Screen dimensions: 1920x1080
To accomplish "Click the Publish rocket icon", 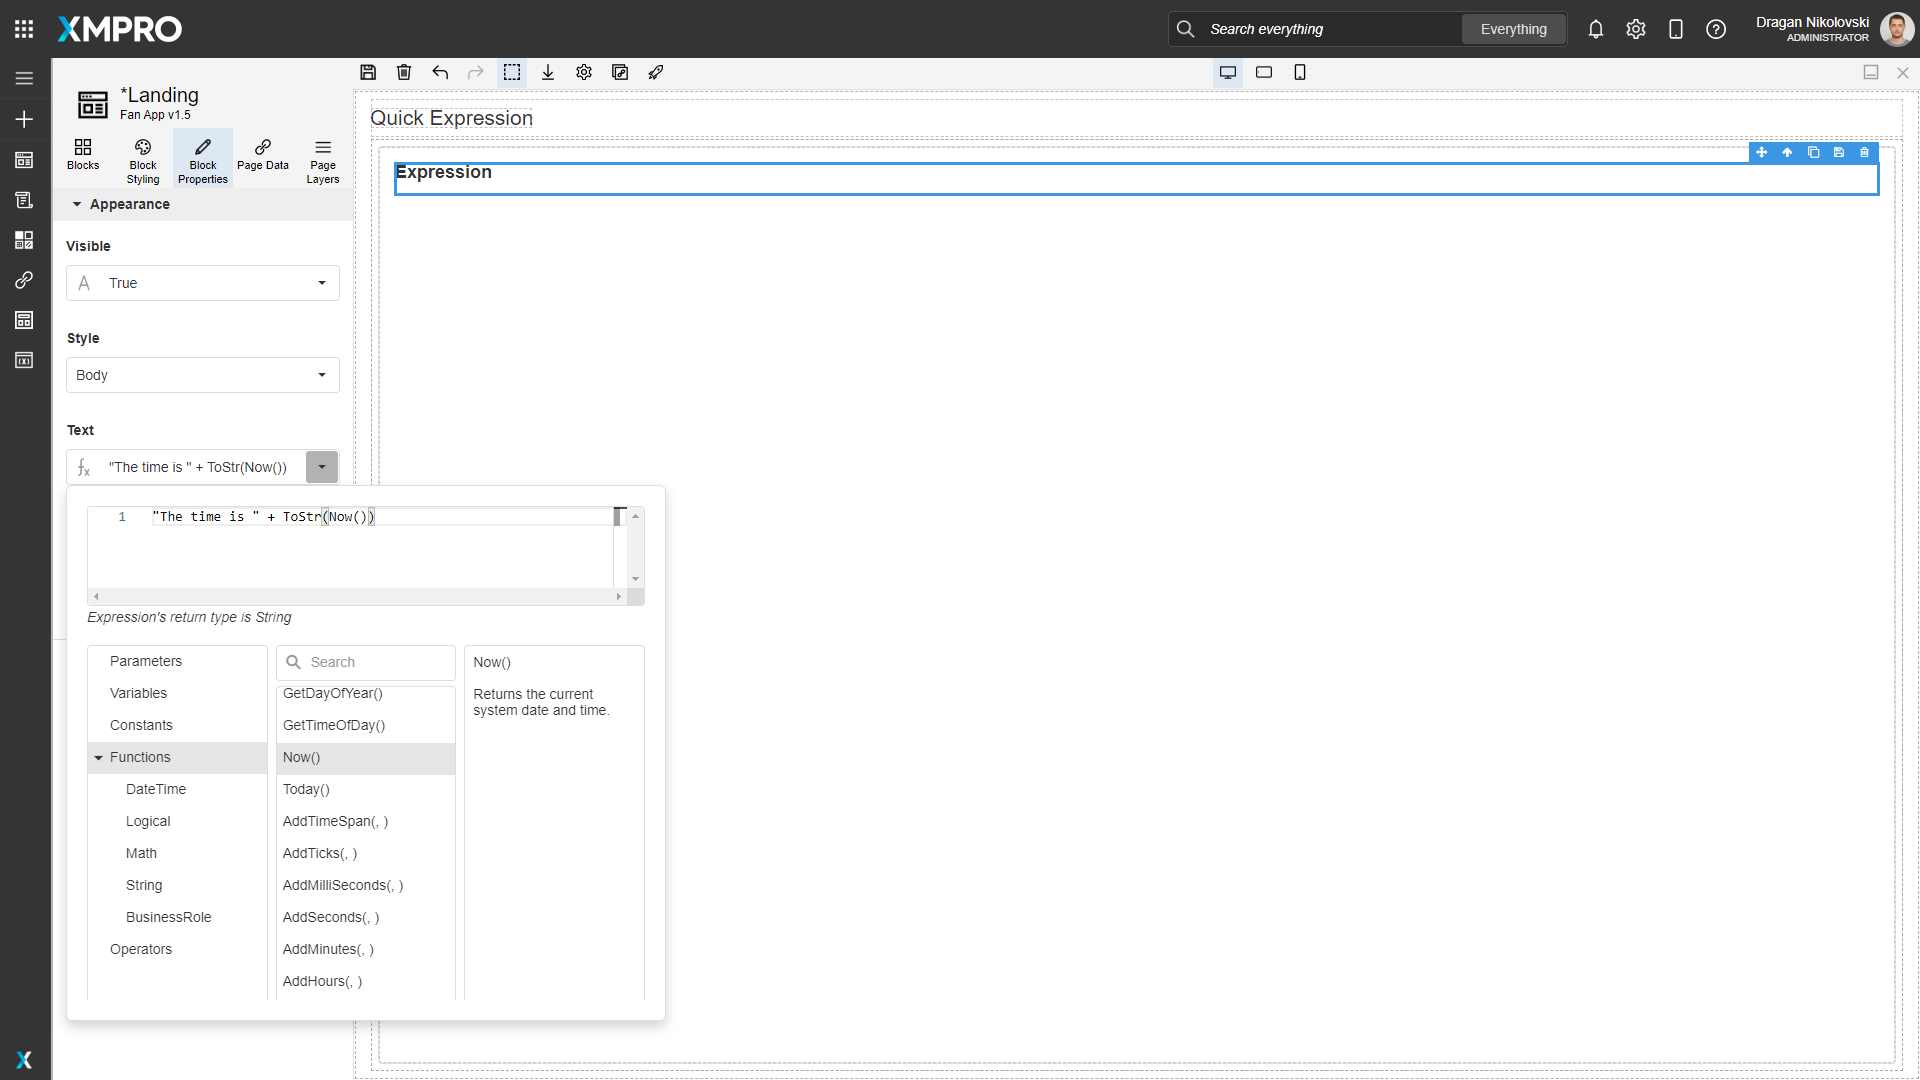I will point(656,72).
